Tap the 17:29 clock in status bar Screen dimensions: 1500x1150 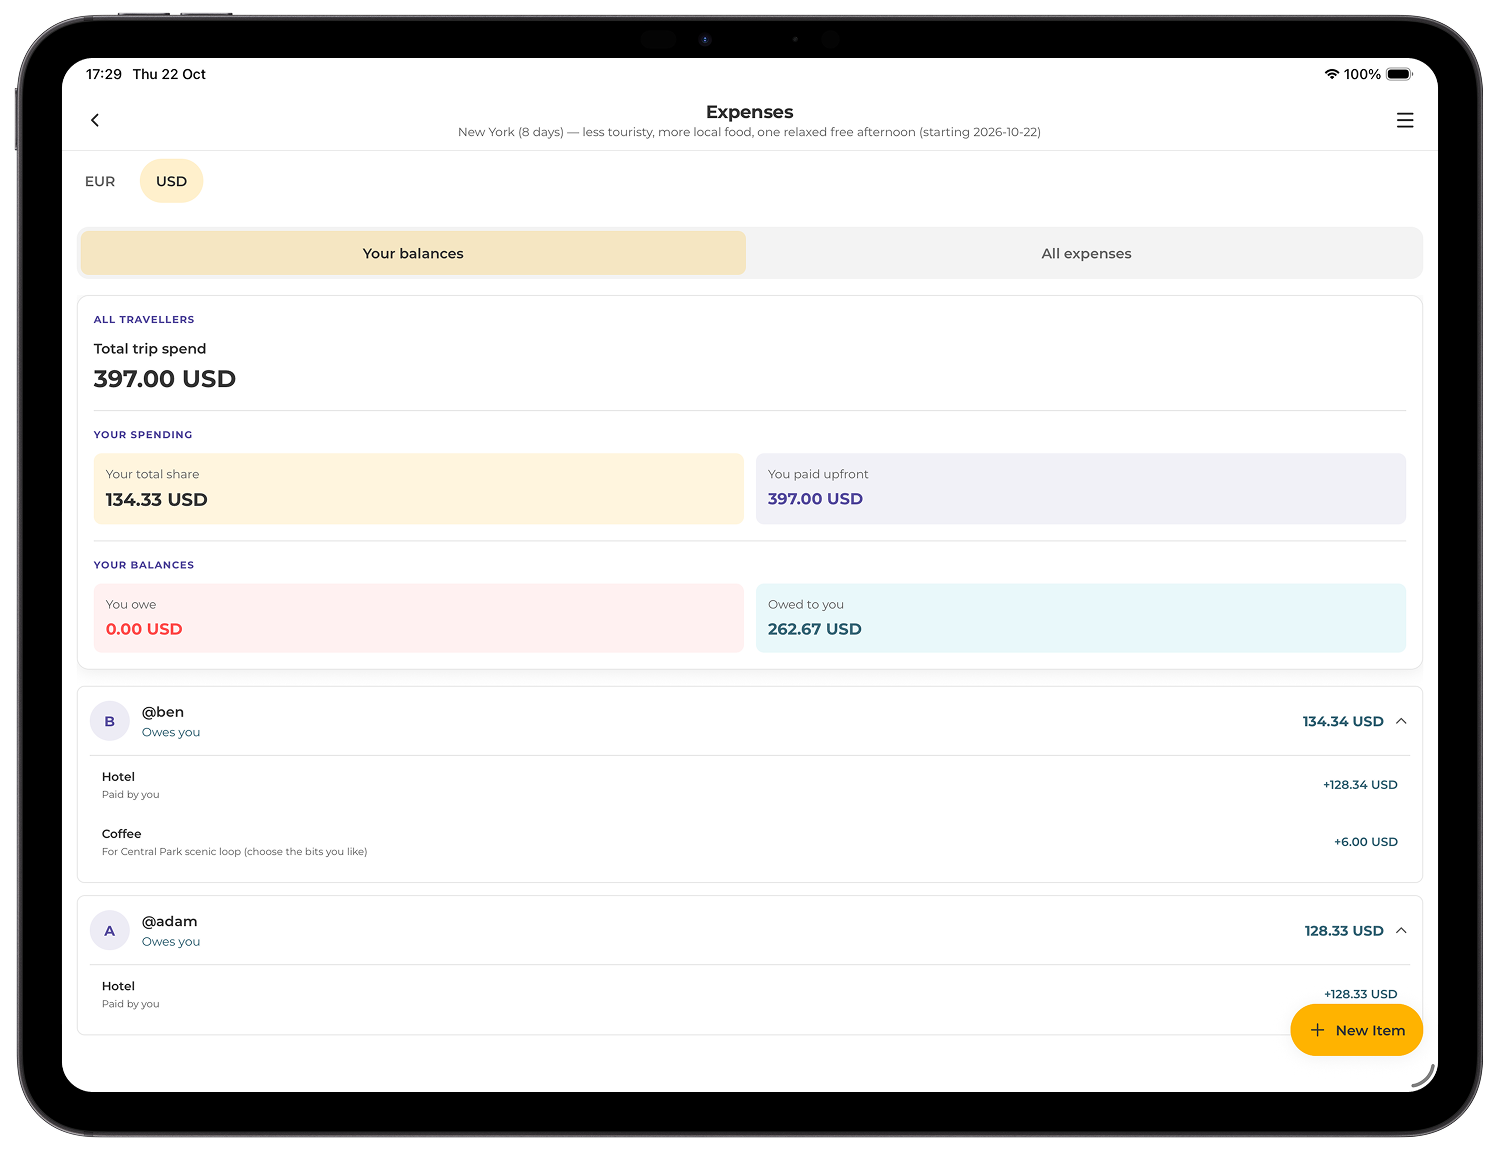(x=104, y=74)
